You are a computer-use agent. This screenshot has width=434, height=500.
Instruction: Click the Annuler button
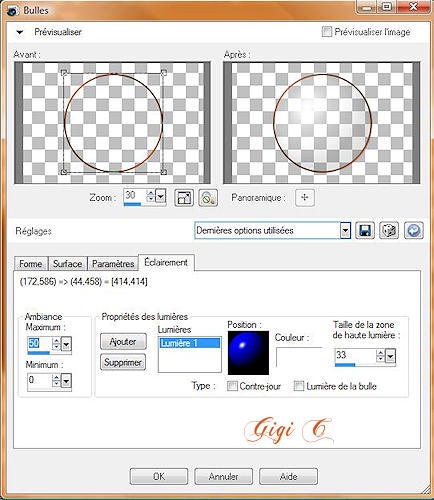click(x=223, y=476)
